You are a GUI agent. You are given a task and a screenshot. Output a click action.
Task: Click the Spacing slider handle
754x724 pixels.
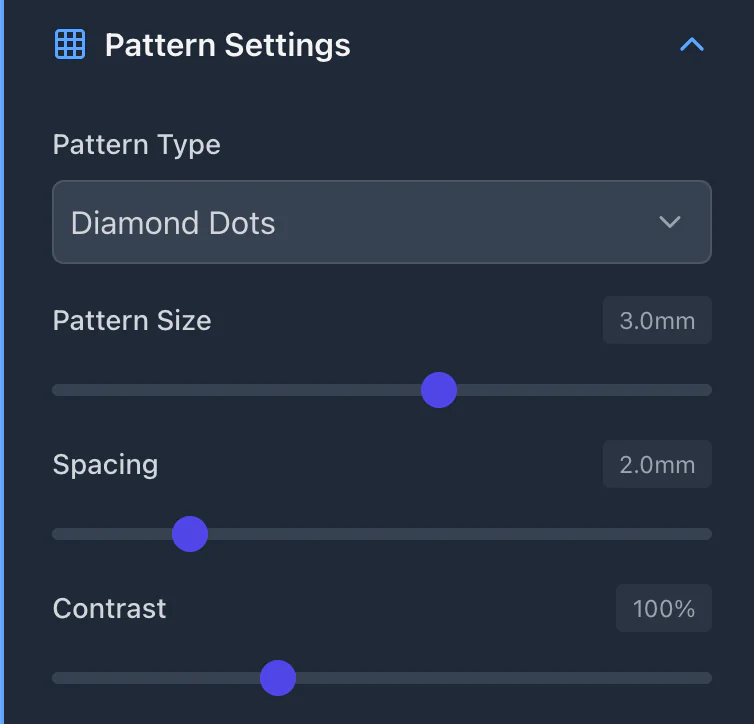(190, 534)
